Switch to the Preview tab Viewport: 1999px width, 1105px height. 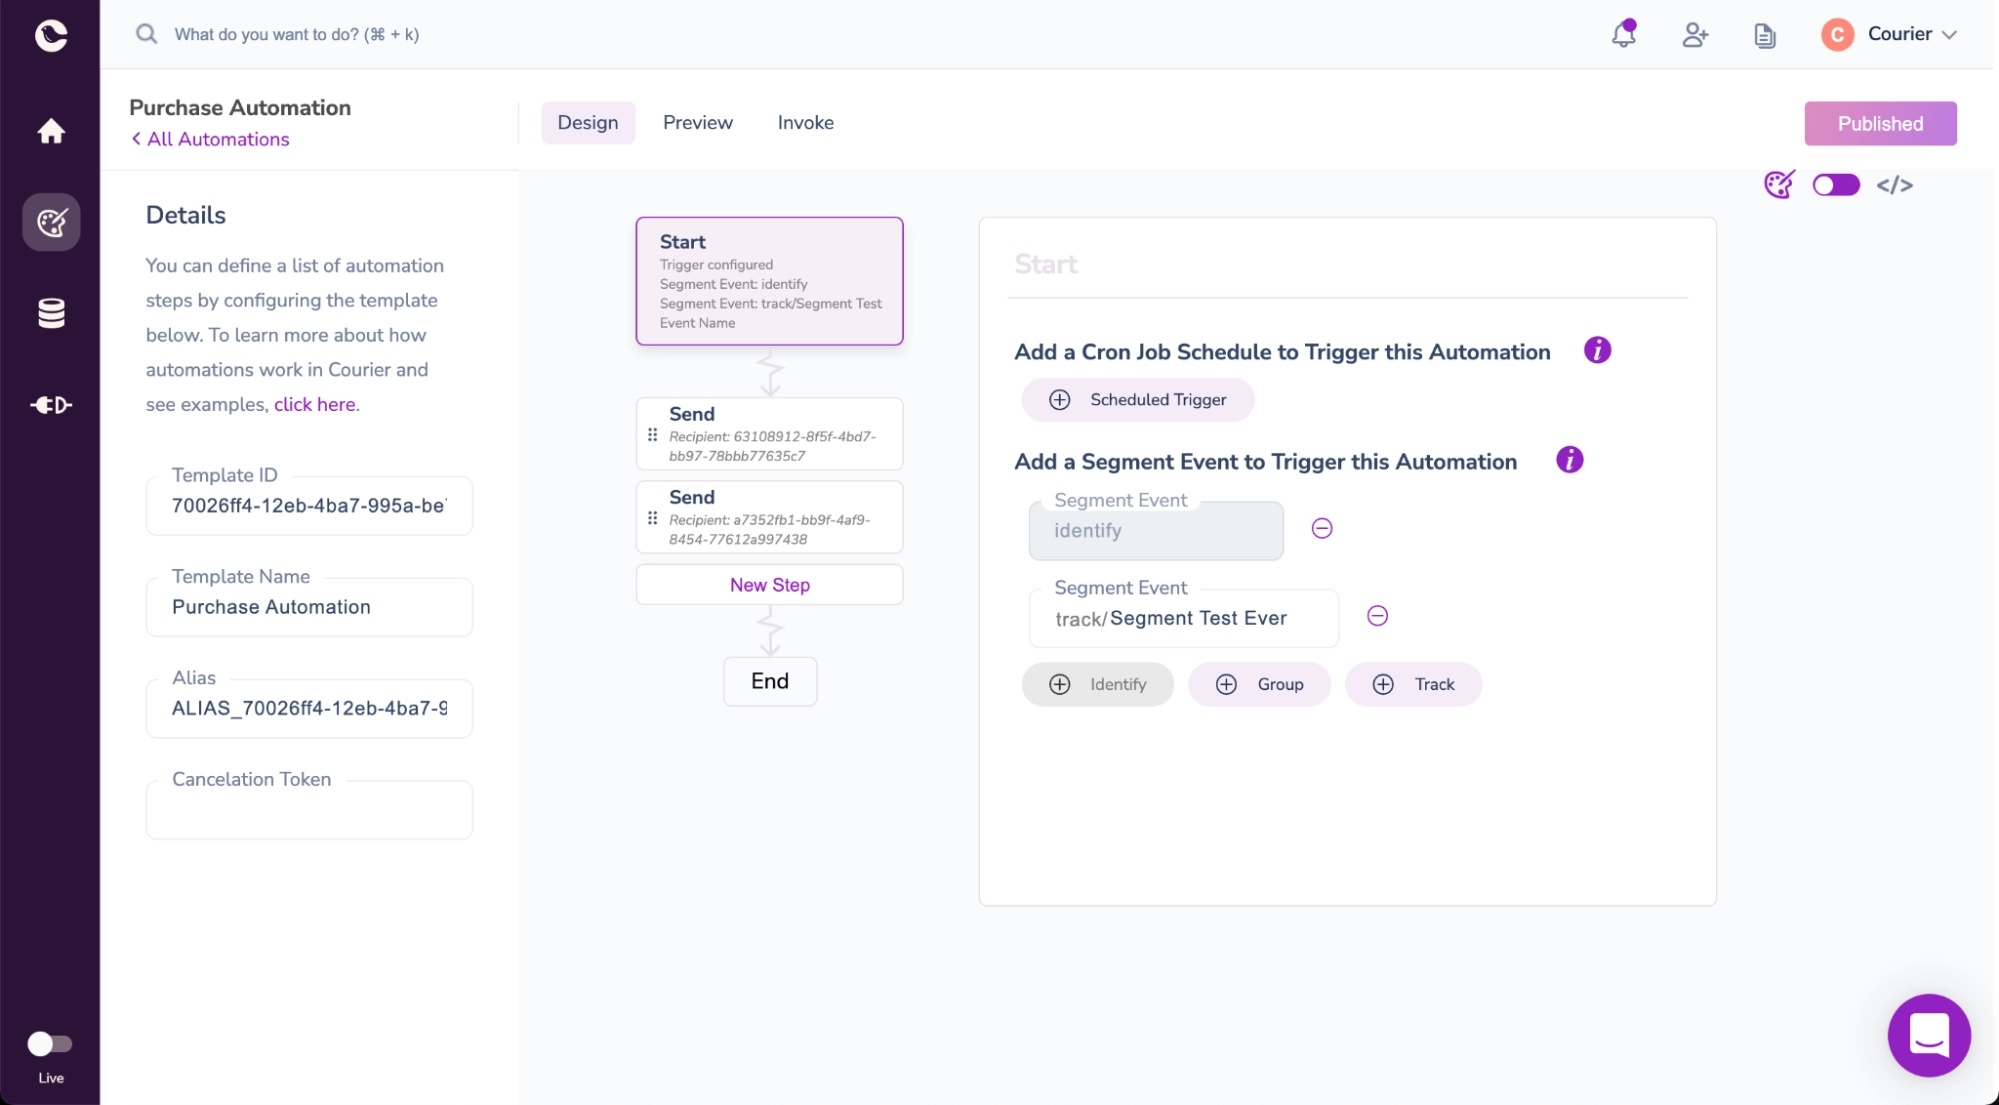click(697, 122)
